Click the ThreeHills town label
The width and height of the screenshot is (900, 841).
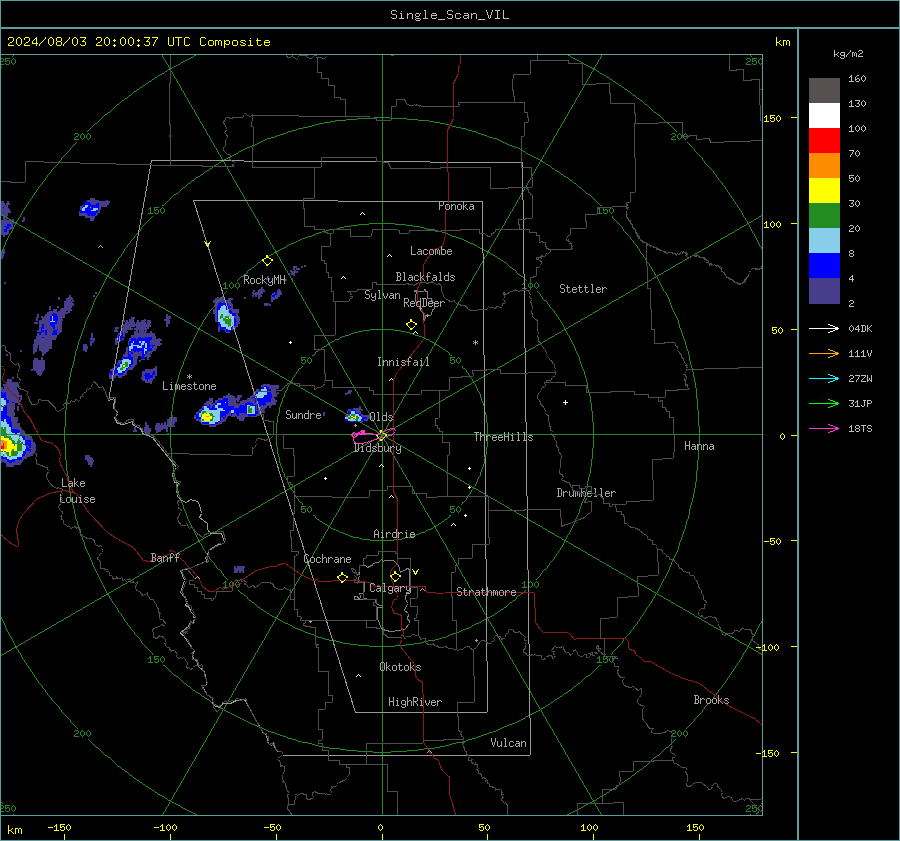coord(503,437)
